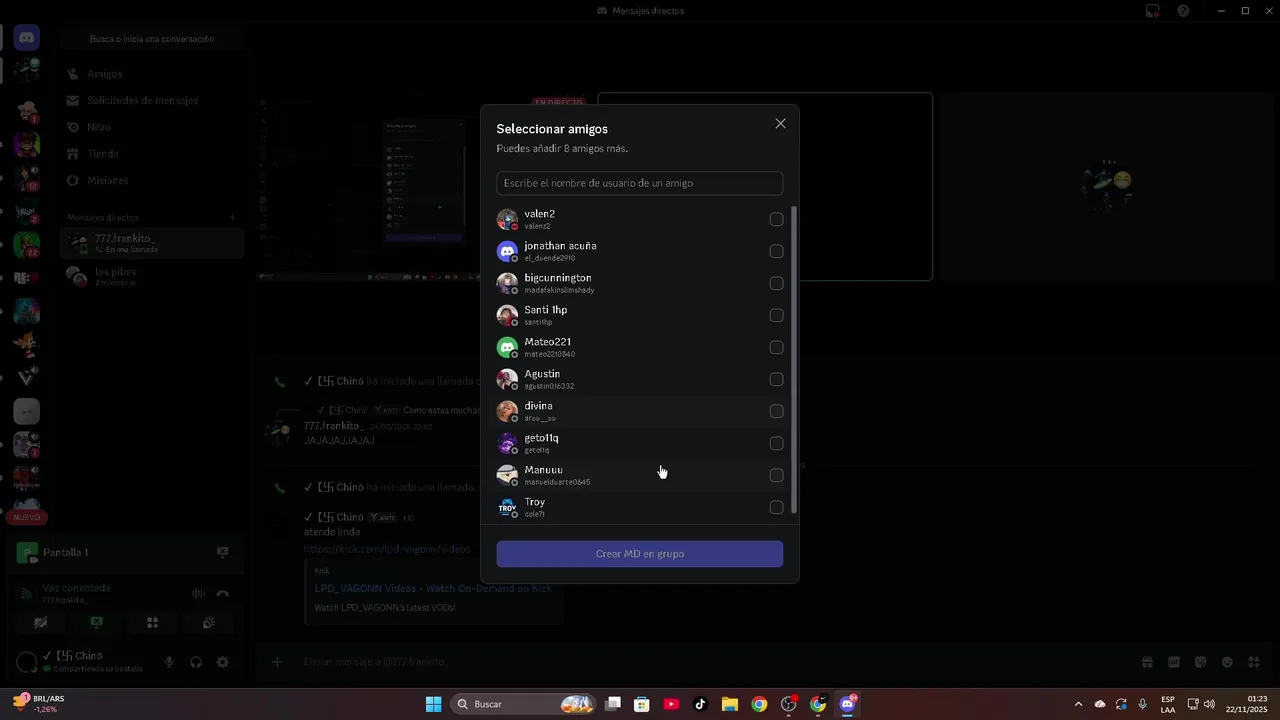
Task: Tick the bigcunnington friend checkbox
Action: click(776, 283)
